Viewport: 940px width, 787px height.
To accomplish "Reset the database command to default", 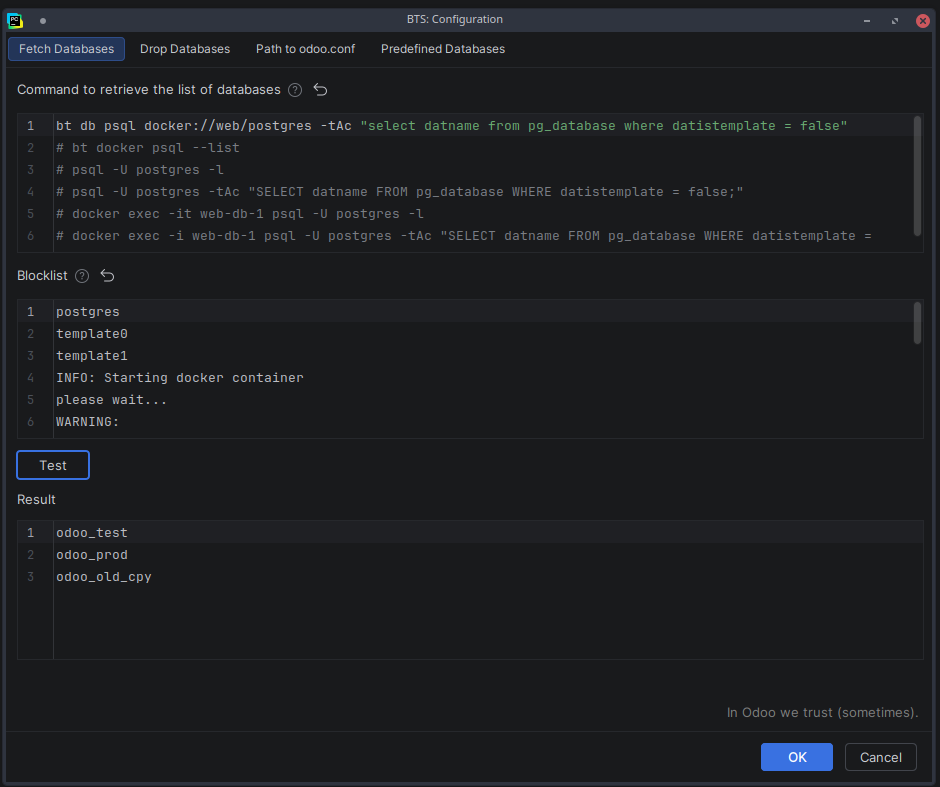I will (x=321, y=90).
